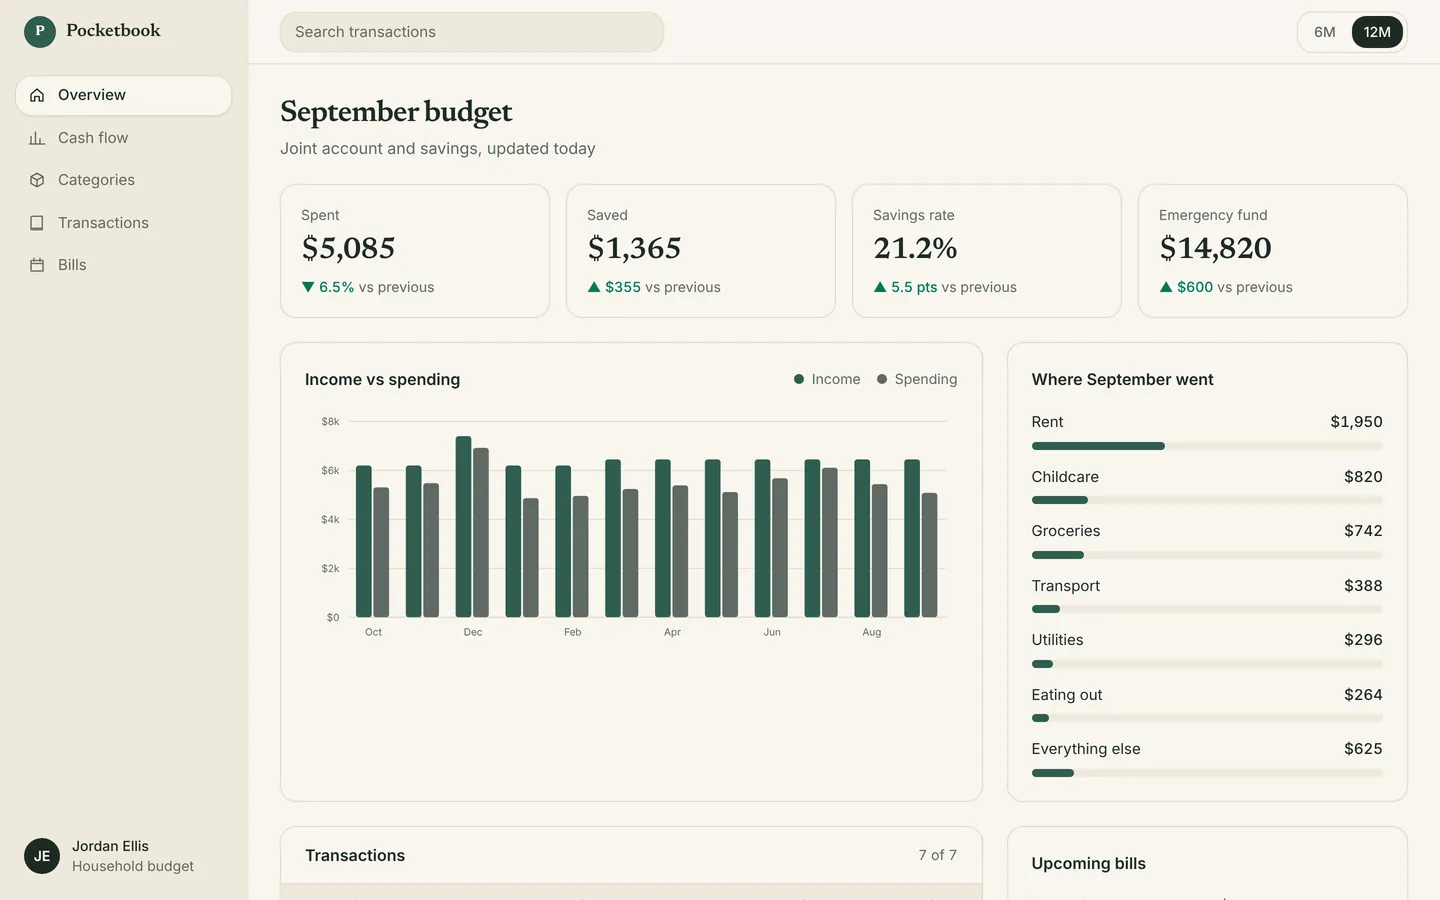The width and height of the screenshot is (1440, 900).
Task: Go to Transactions using its sidebar icon
Action: (x=37, y=223)
